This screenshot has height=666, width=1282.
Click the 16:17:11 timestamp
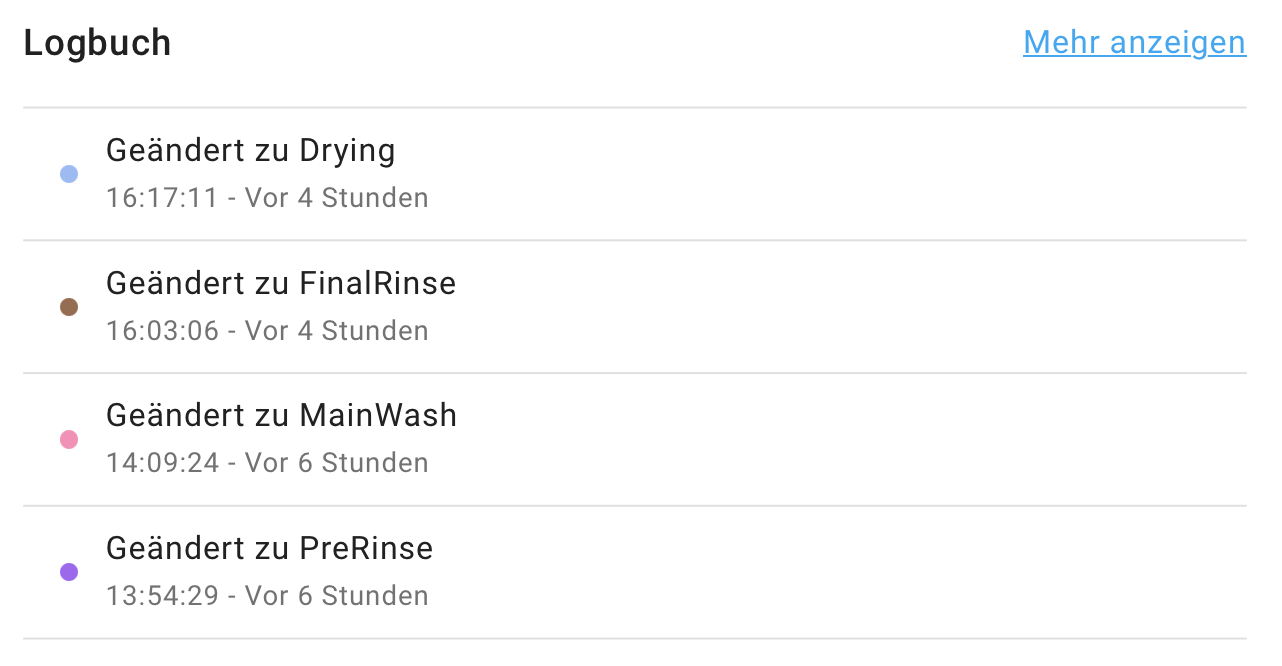point(161,198)
